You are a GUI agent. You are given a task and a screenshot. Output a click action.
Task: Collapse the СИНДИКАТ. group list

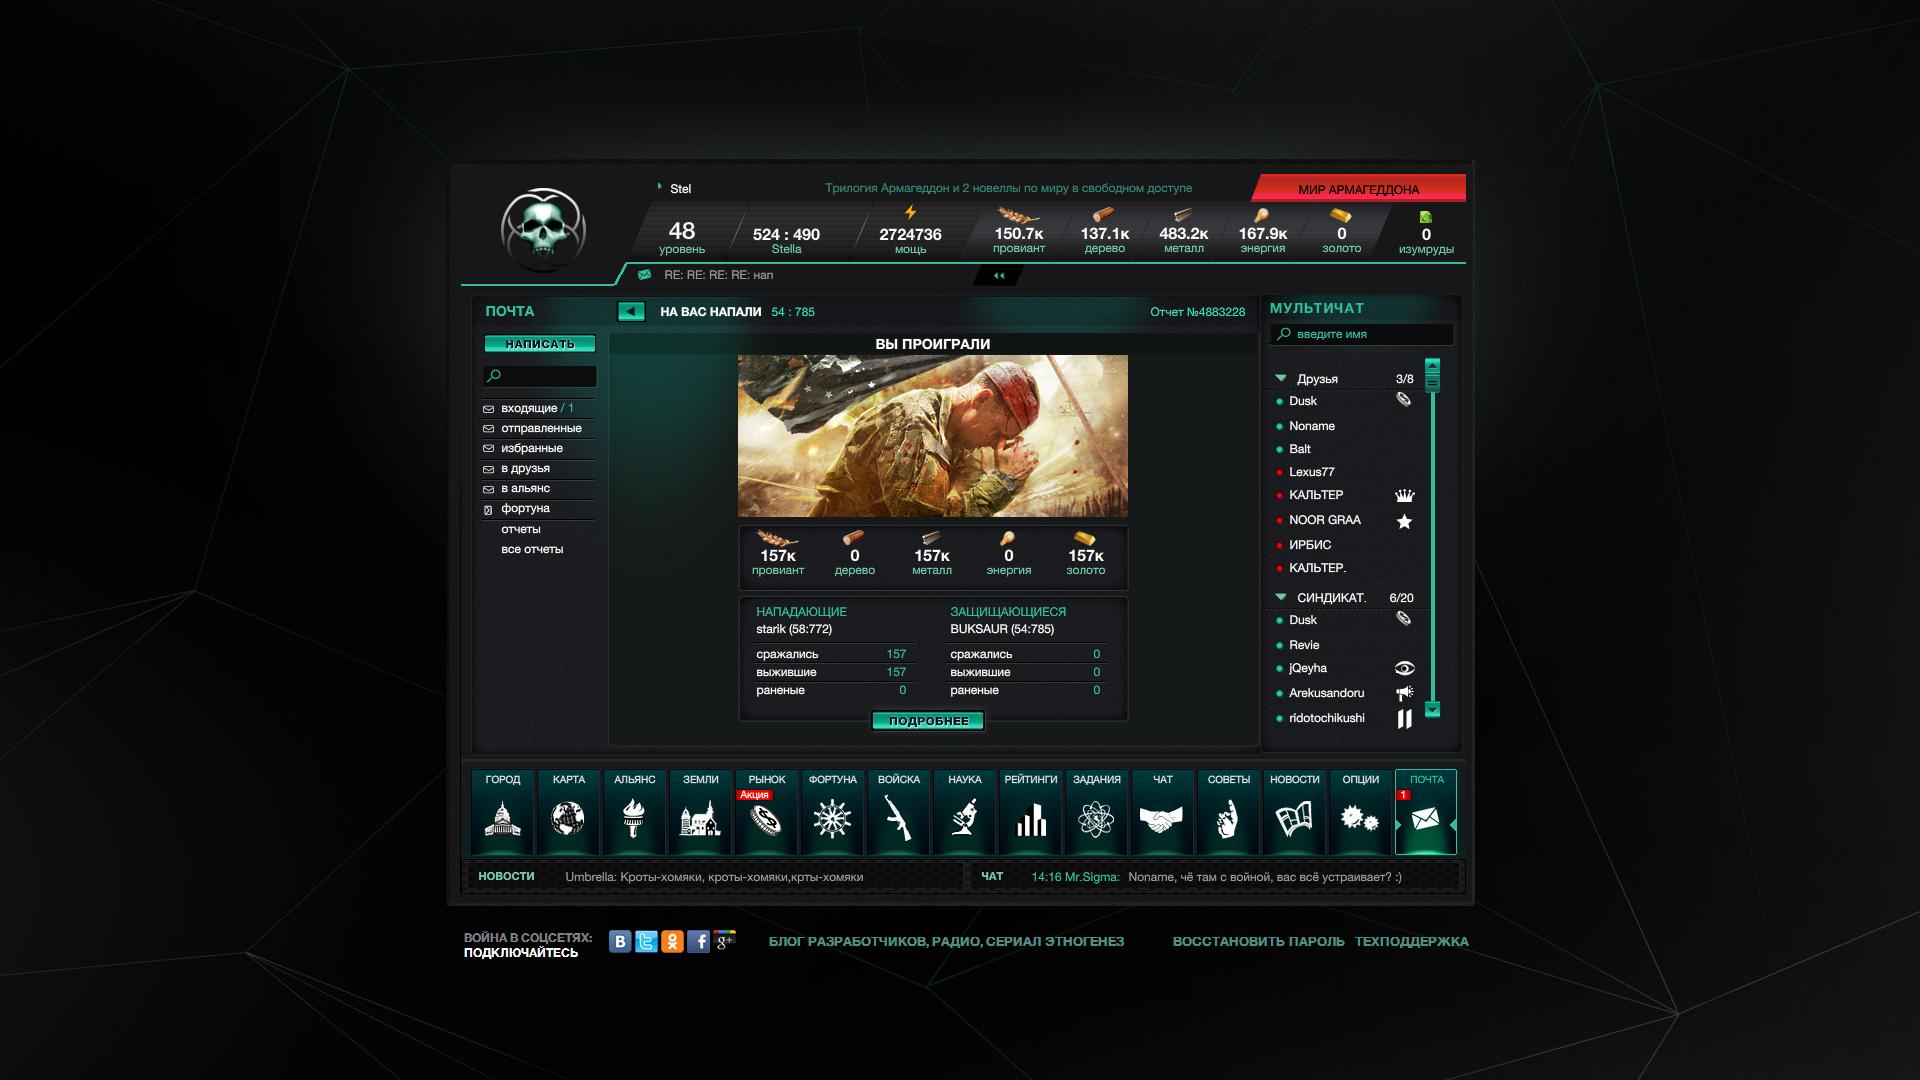point(1281,597)
